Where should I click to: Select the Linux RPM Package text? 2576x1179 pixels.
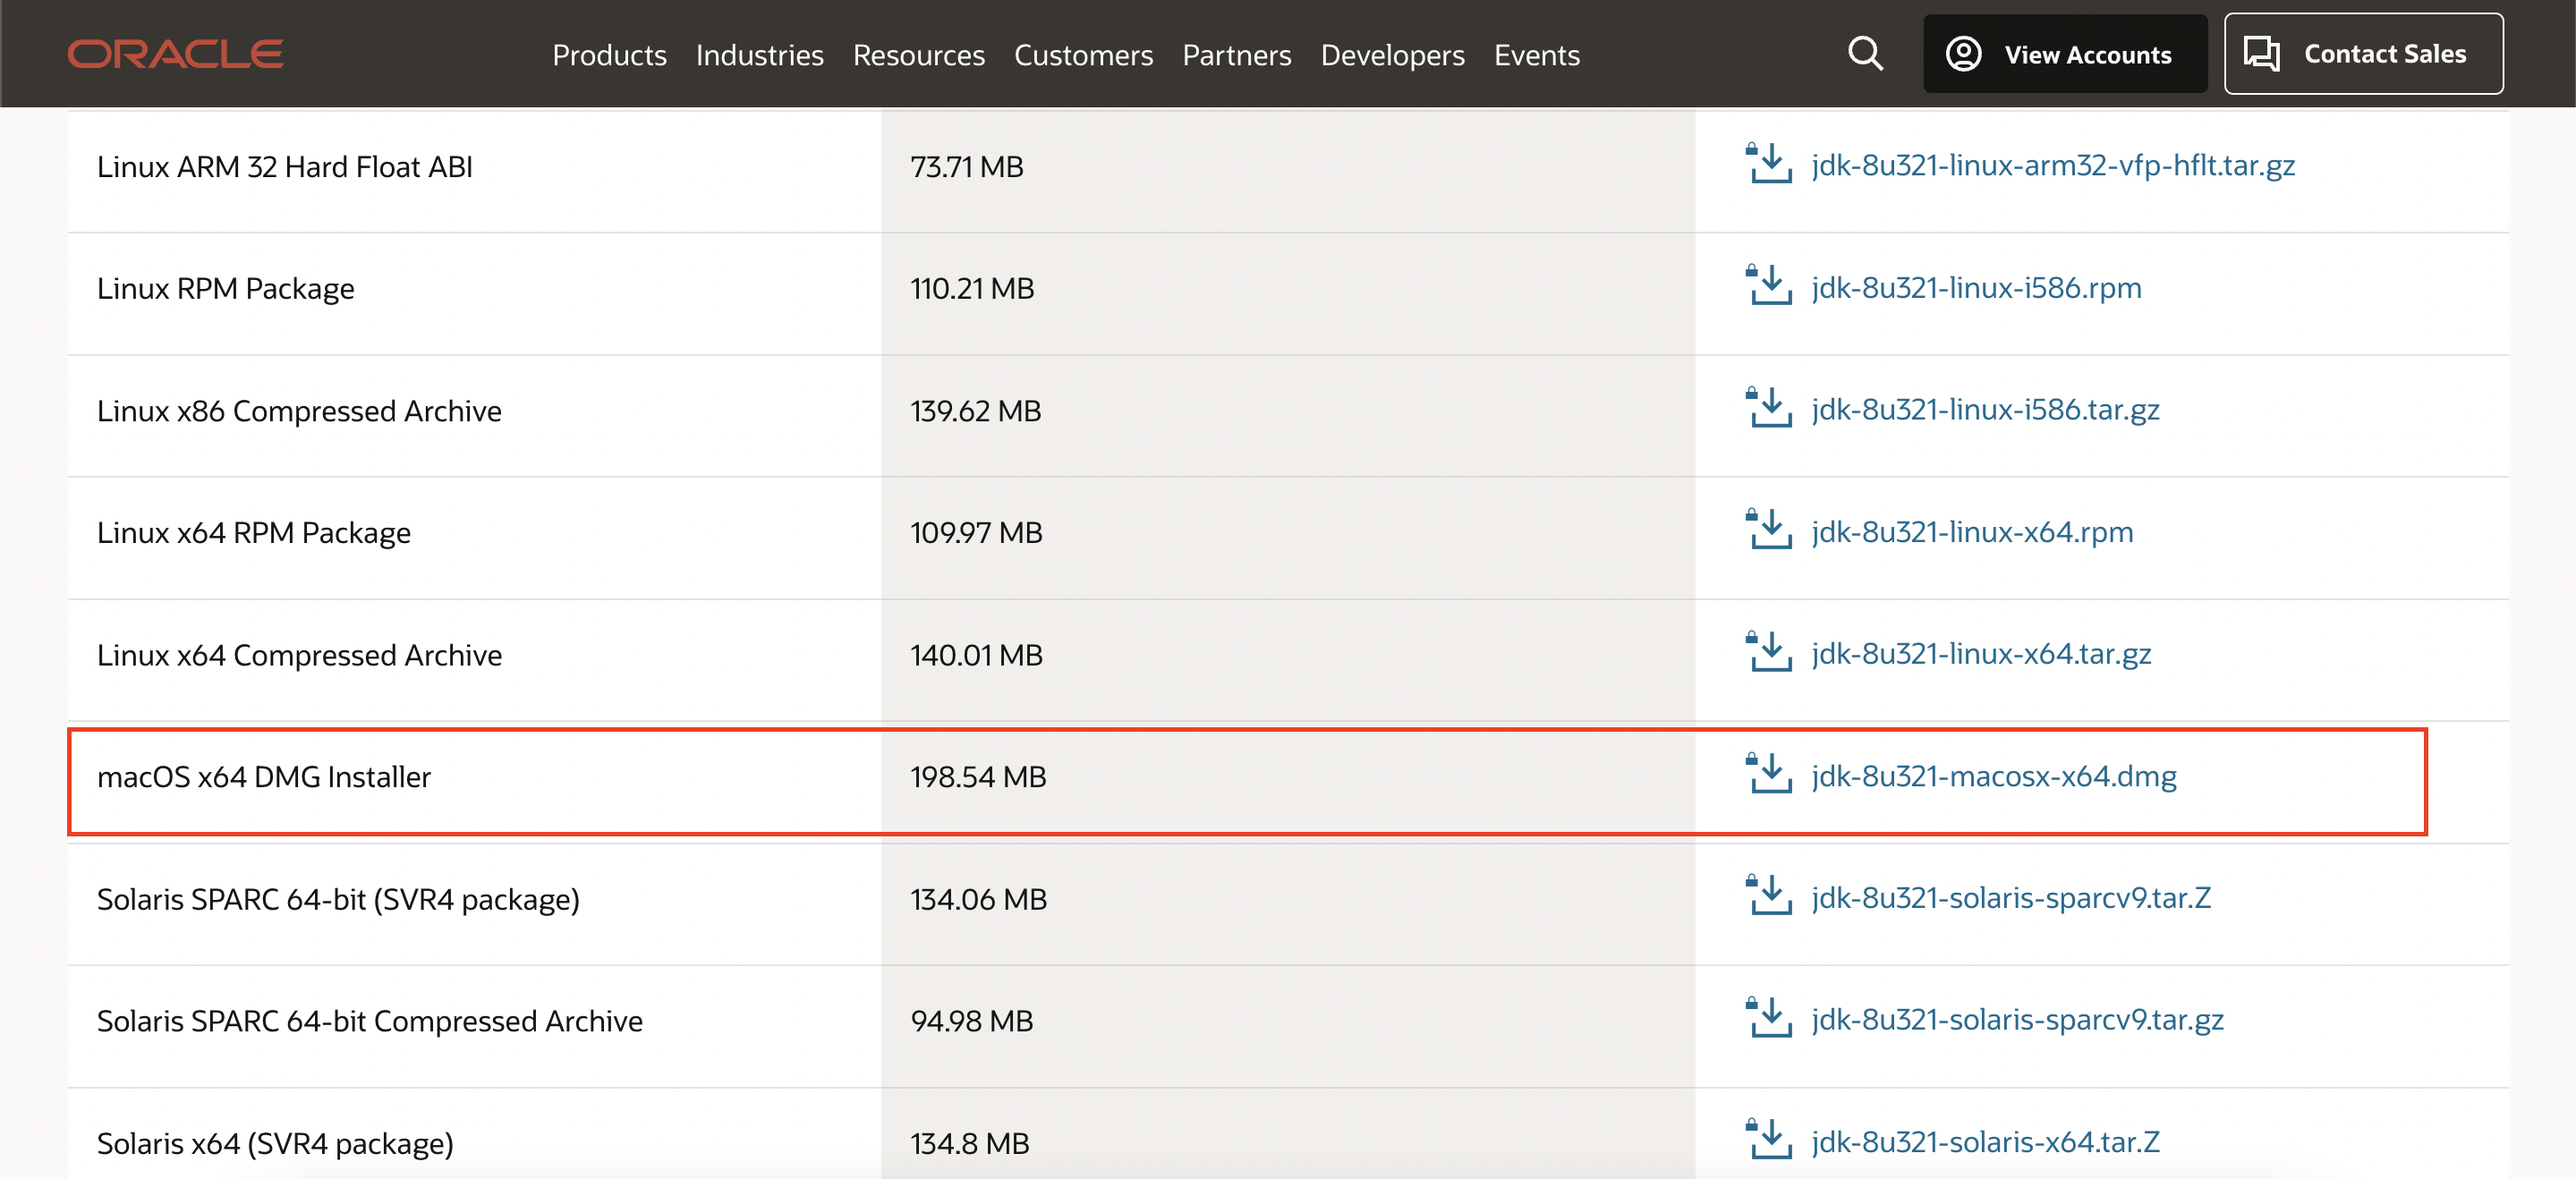(x=226, y=289)
